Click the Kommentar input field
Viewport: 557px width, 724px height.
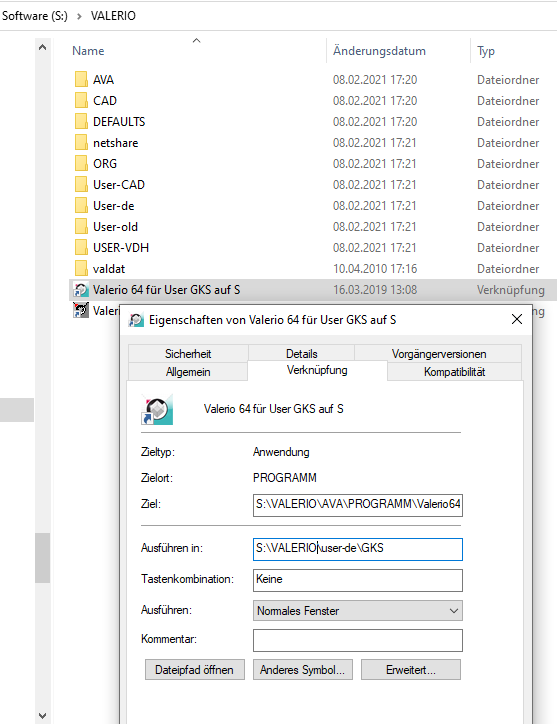pos(357,640)
